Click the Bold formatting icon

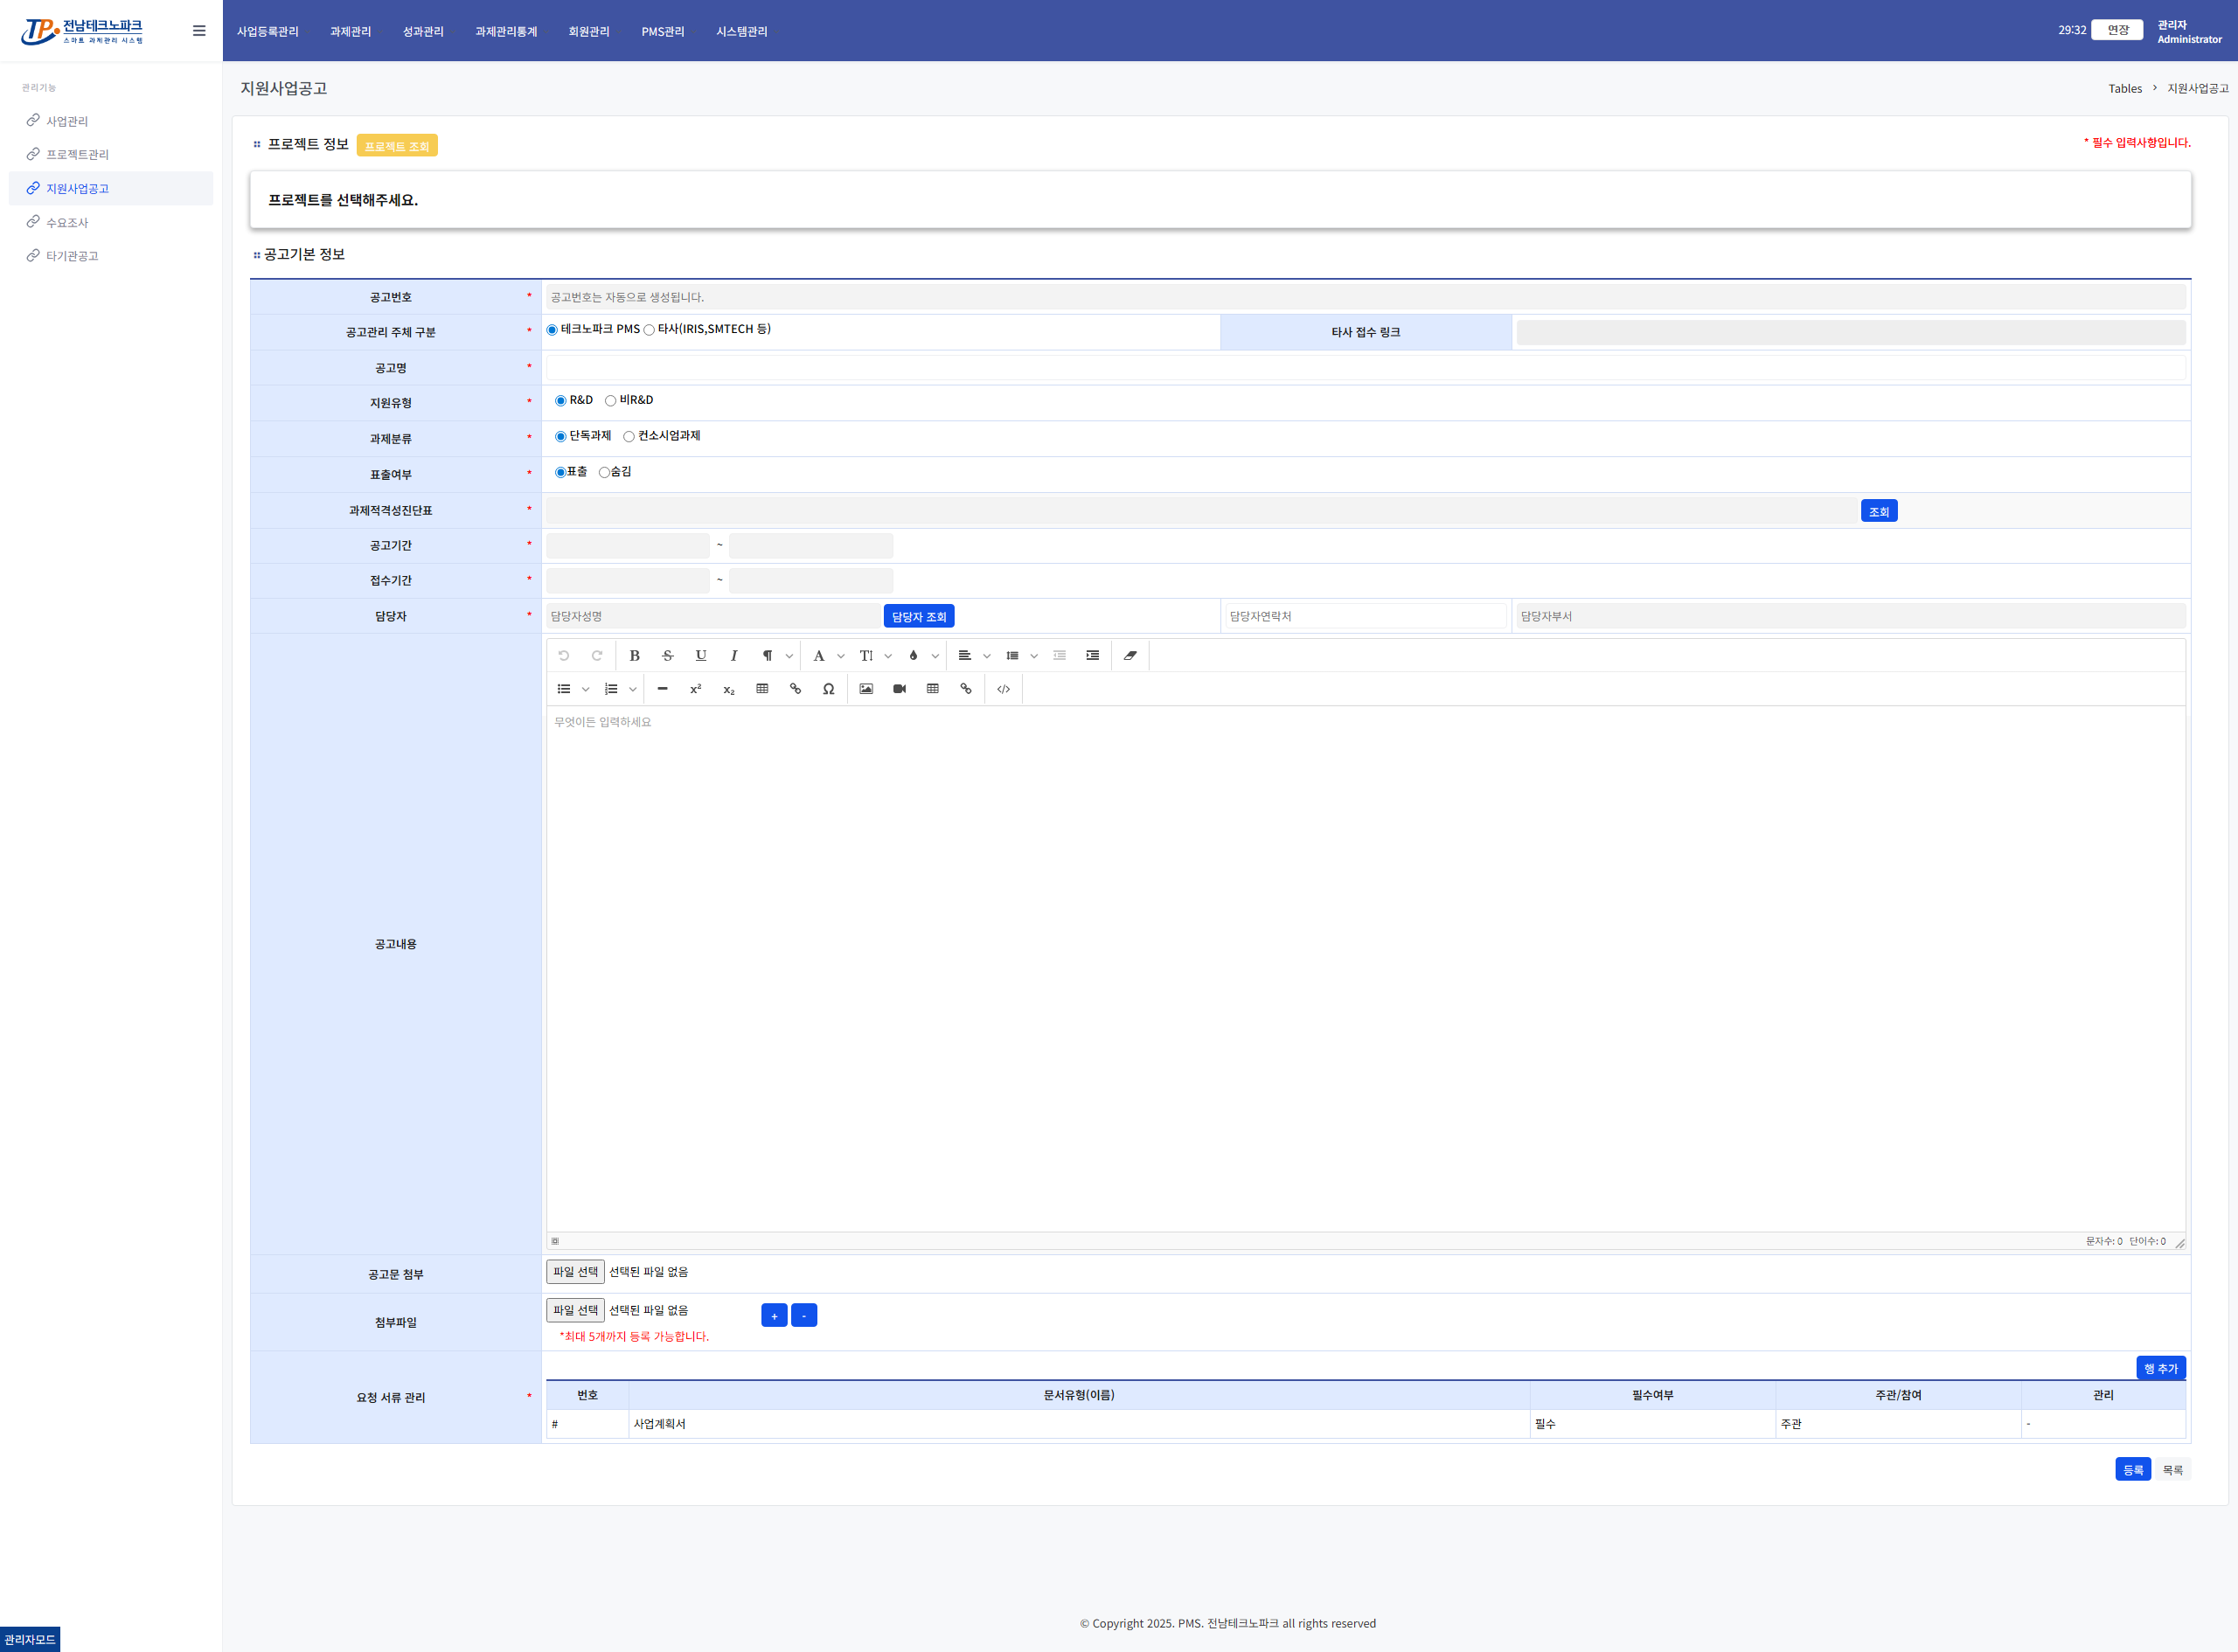[634, 656]
